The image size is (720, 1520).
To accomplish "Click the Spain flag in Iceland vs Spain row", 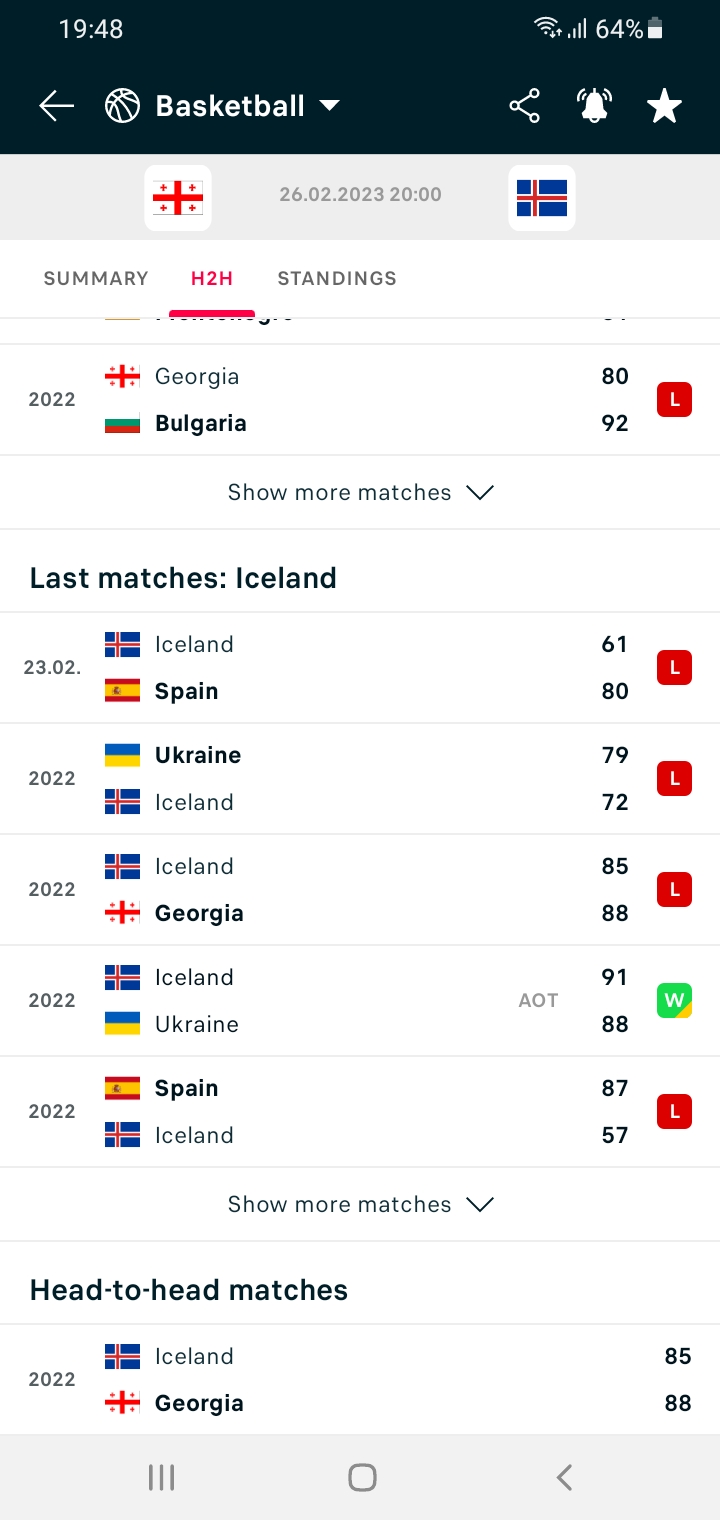I will click(x=120, y=691).
